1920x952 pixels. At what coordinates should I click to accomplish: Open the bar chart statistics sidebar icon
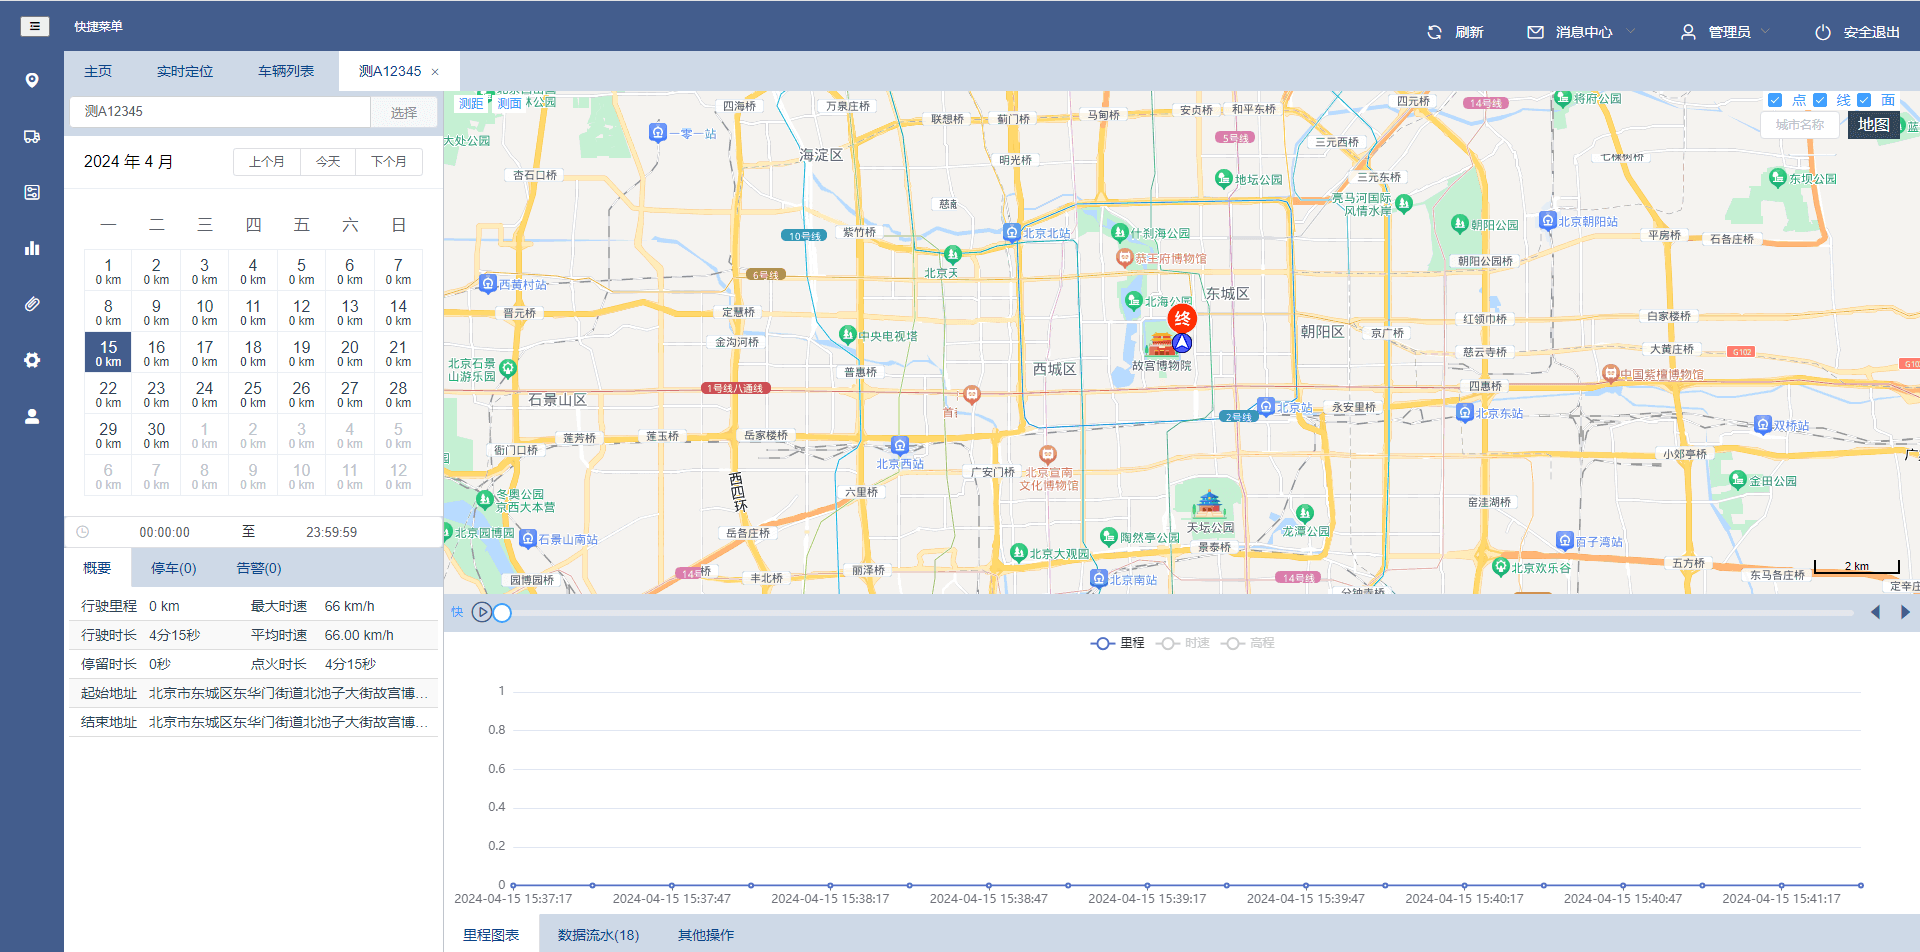[32, 248]
